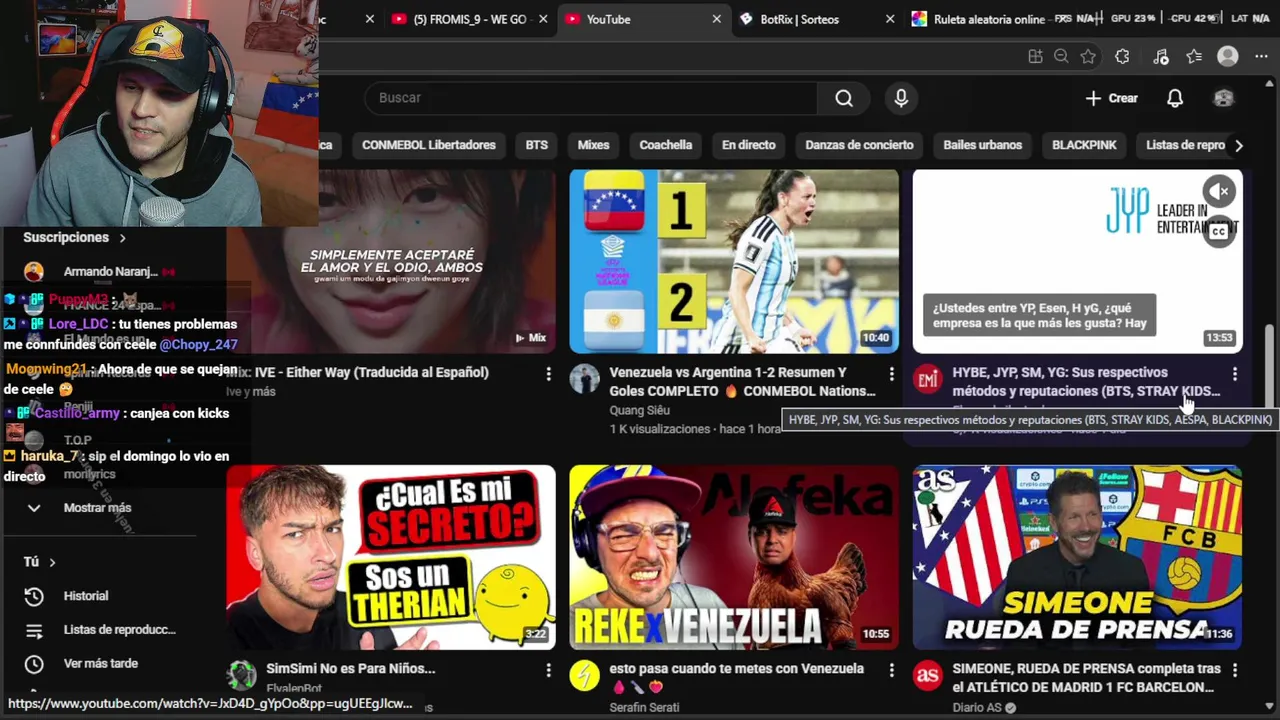Open browser favorites list icon
Viewport: 1280px width, 720px height.
[x=1194, y=57]
